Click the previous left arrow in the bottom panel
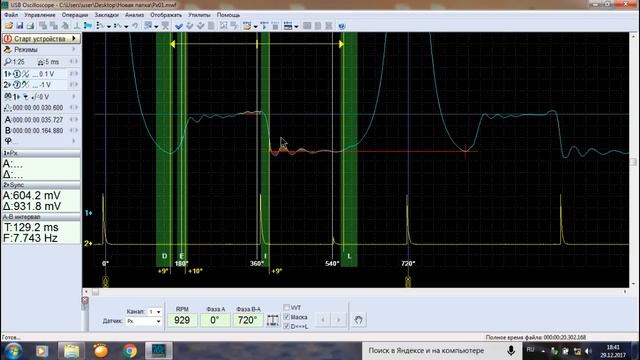The image size is (640, 360). click(323, 320)
